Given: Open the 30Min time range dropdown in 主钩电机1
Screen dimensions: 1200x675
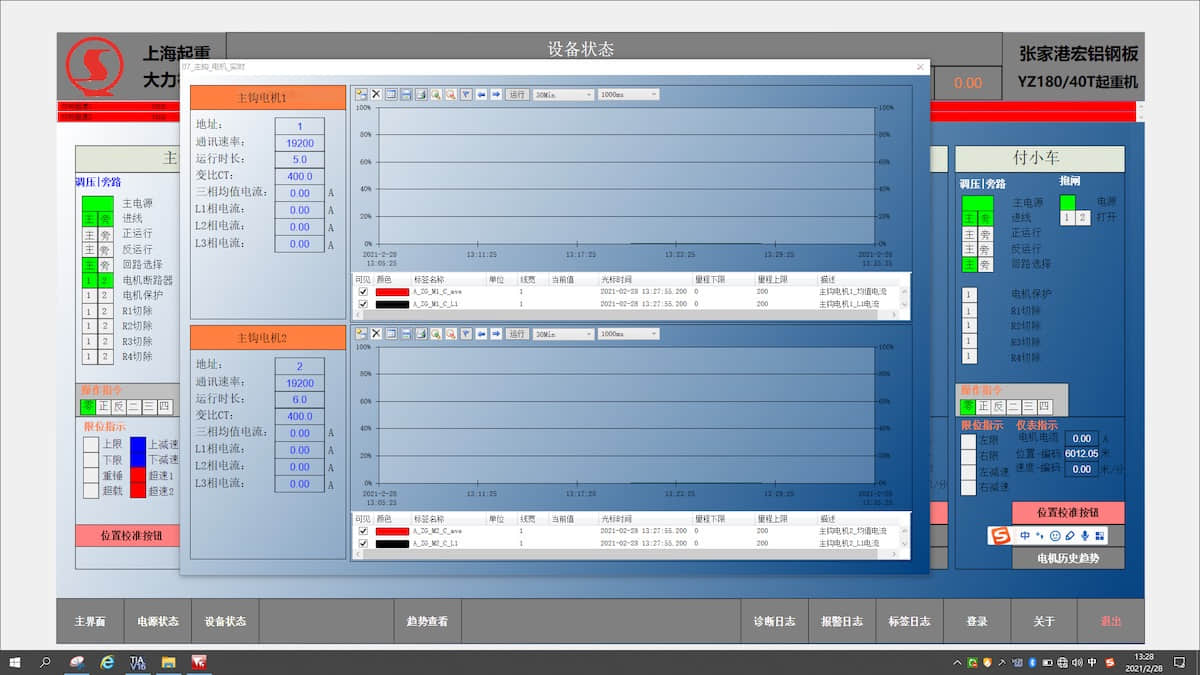Looking at the screenshot, I should click(562, 94).
